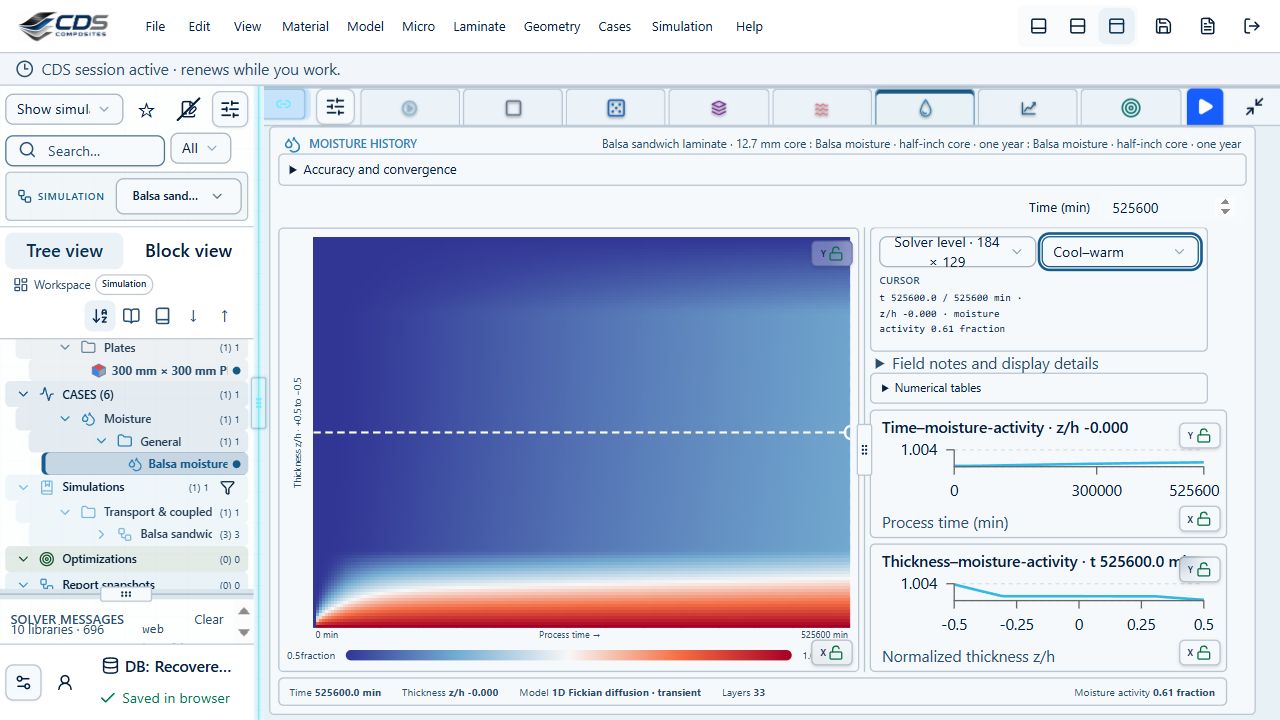Open sidebar filter sliders button

point(230,109)
